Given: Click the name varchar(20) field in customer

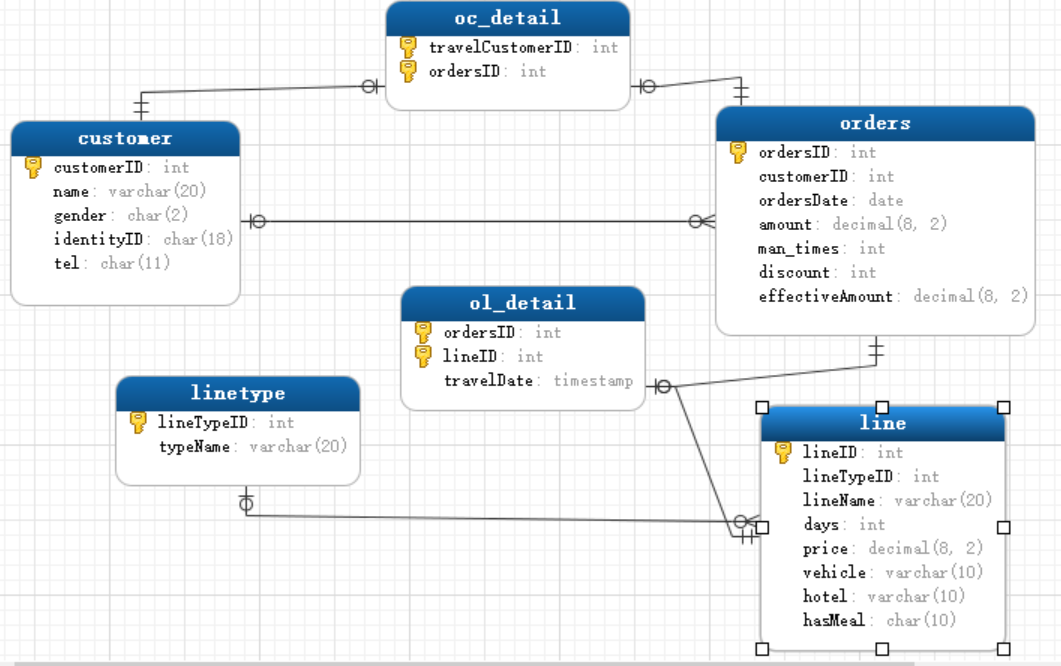Looking at the screenshot, I should (x=129, y=192).
